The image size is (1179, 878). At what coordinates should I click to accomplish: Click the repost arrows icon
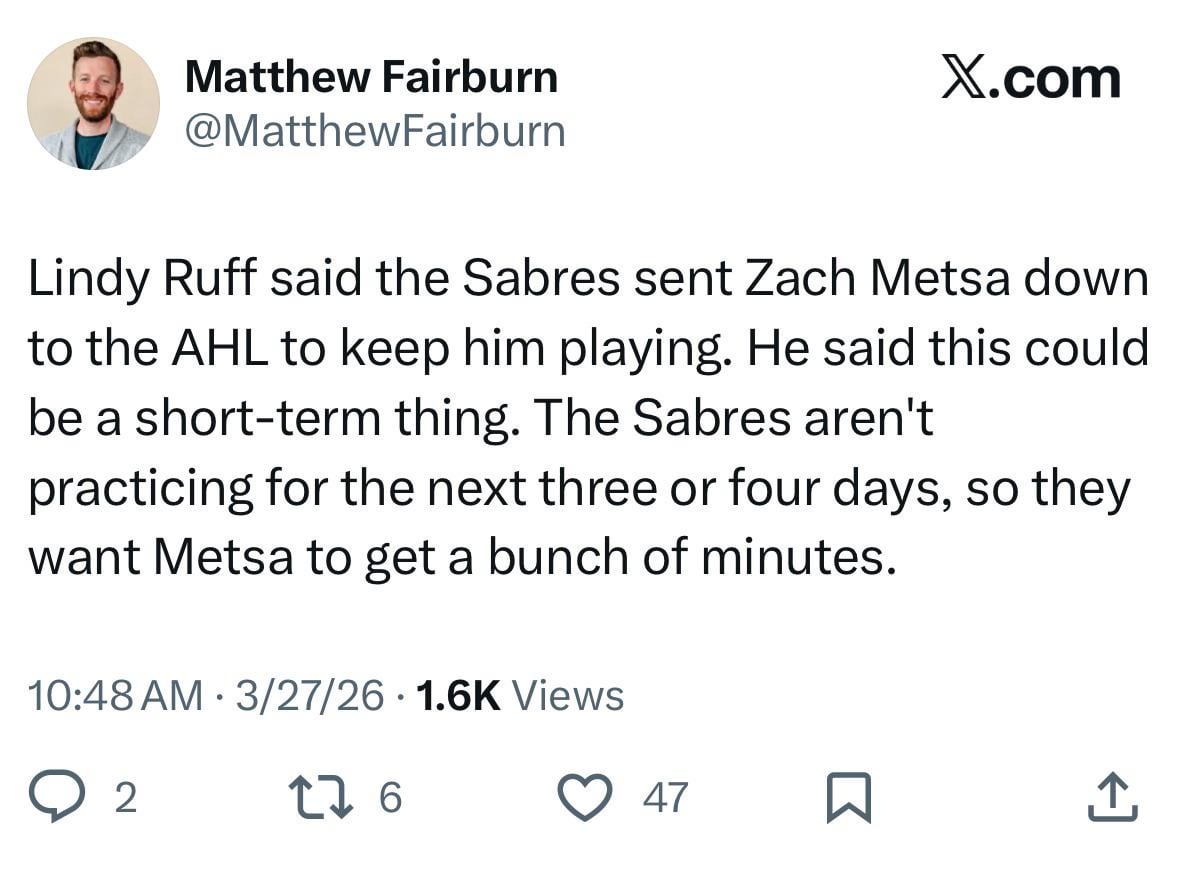(x=321, y=797)
